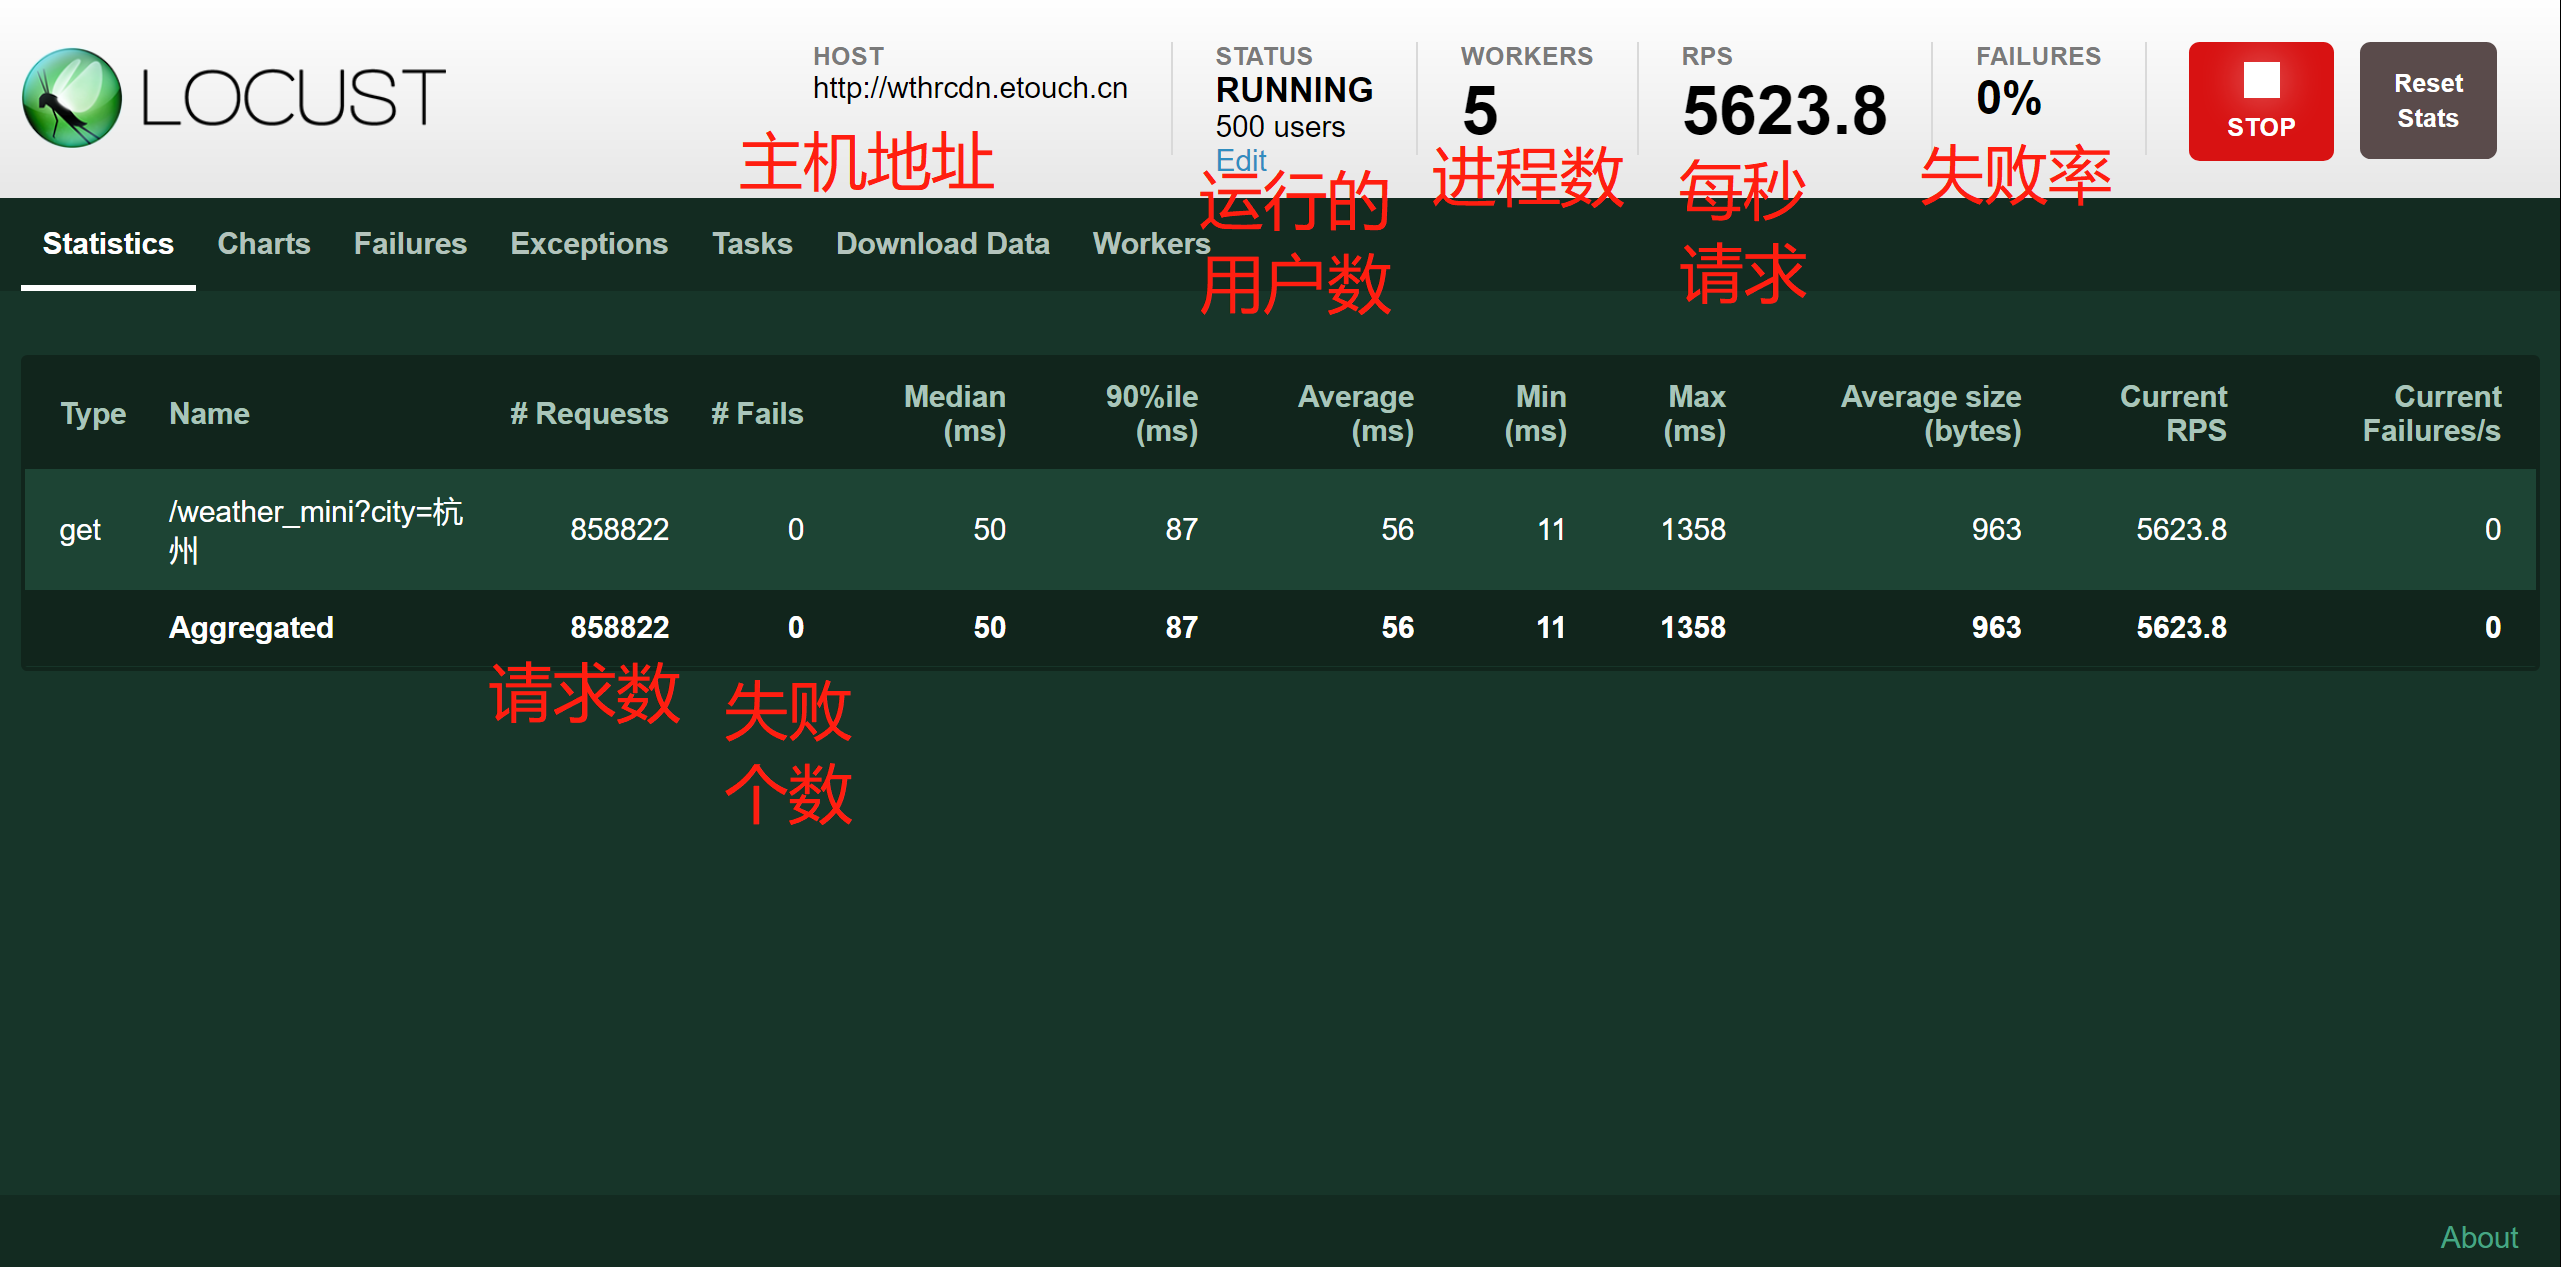The width and height of the screenshot is (2561, 1267).
Task: Open the Failures tab
Action: [x=410, y=244]
